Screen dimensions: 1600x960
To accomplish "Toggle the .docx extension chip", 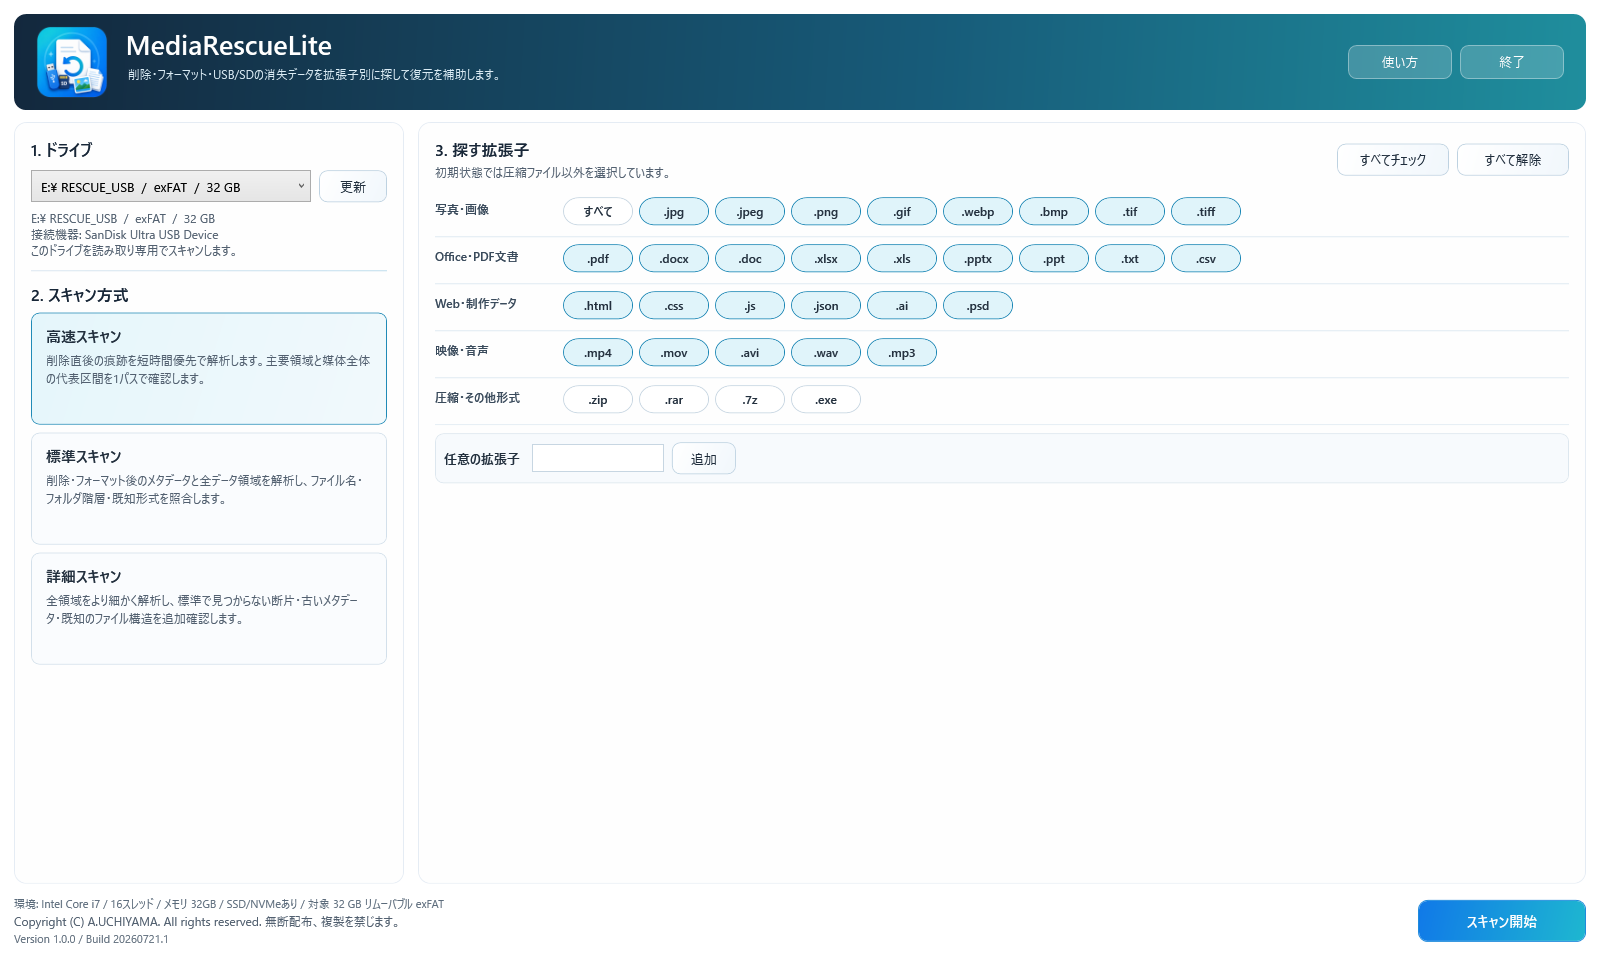I will click(x=674, y=259).
